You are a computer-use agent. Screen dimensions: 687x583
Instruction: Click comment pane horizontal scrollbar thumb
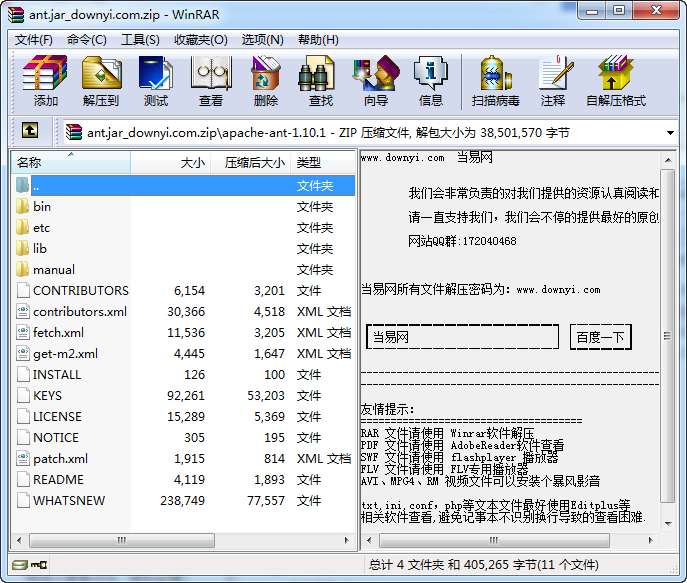pyautogui.click(x=494, y=540)
